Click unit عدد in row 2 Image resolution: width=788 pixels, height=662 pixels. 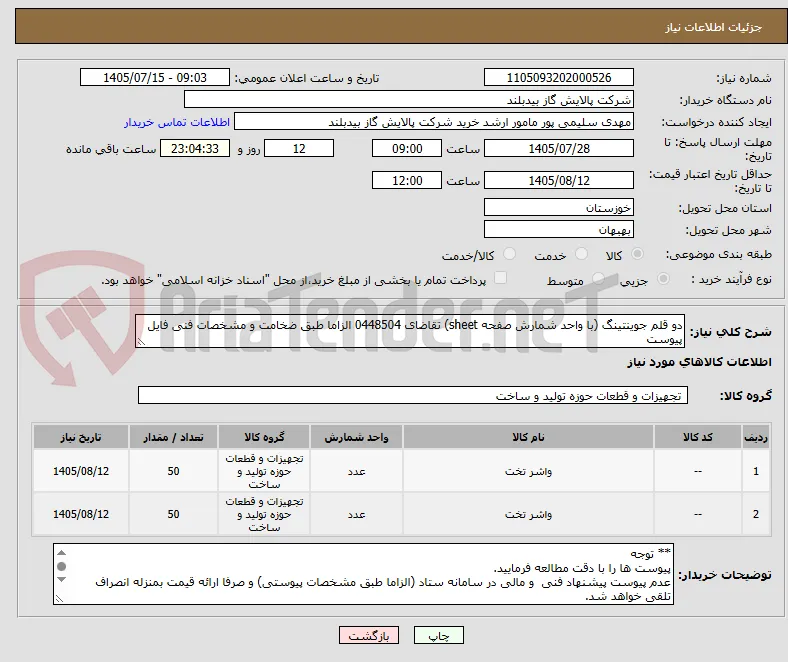coord(356,514)
